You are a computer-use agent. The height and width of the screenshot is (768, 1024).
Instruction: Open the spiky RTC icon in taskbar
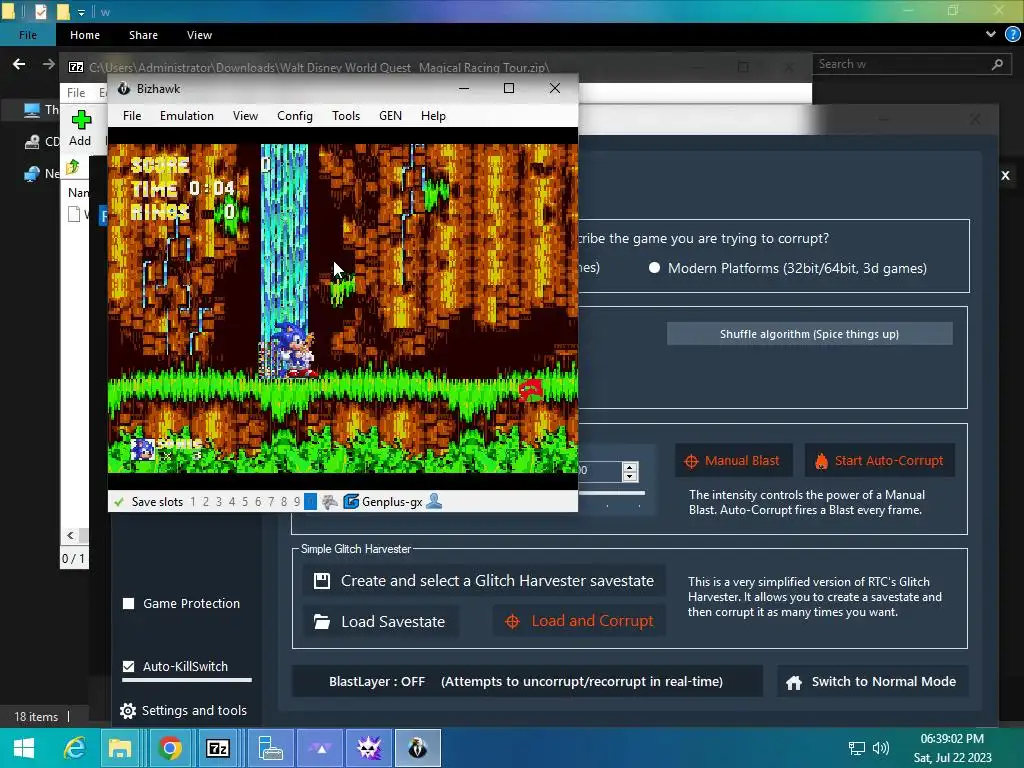[369, 748]
